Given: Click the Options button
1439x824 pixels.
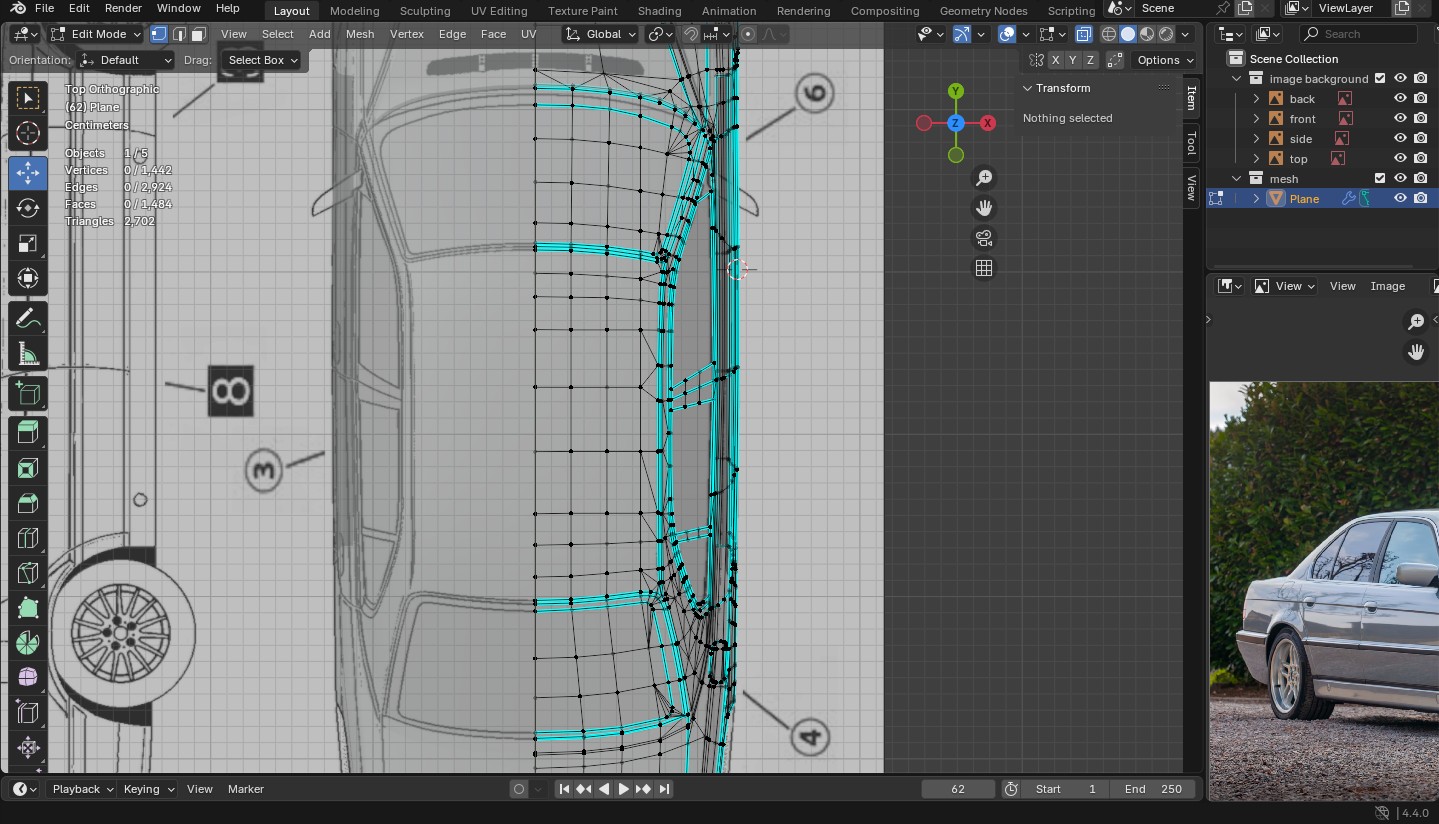Looking at the screenshot, I should 1164,60.
